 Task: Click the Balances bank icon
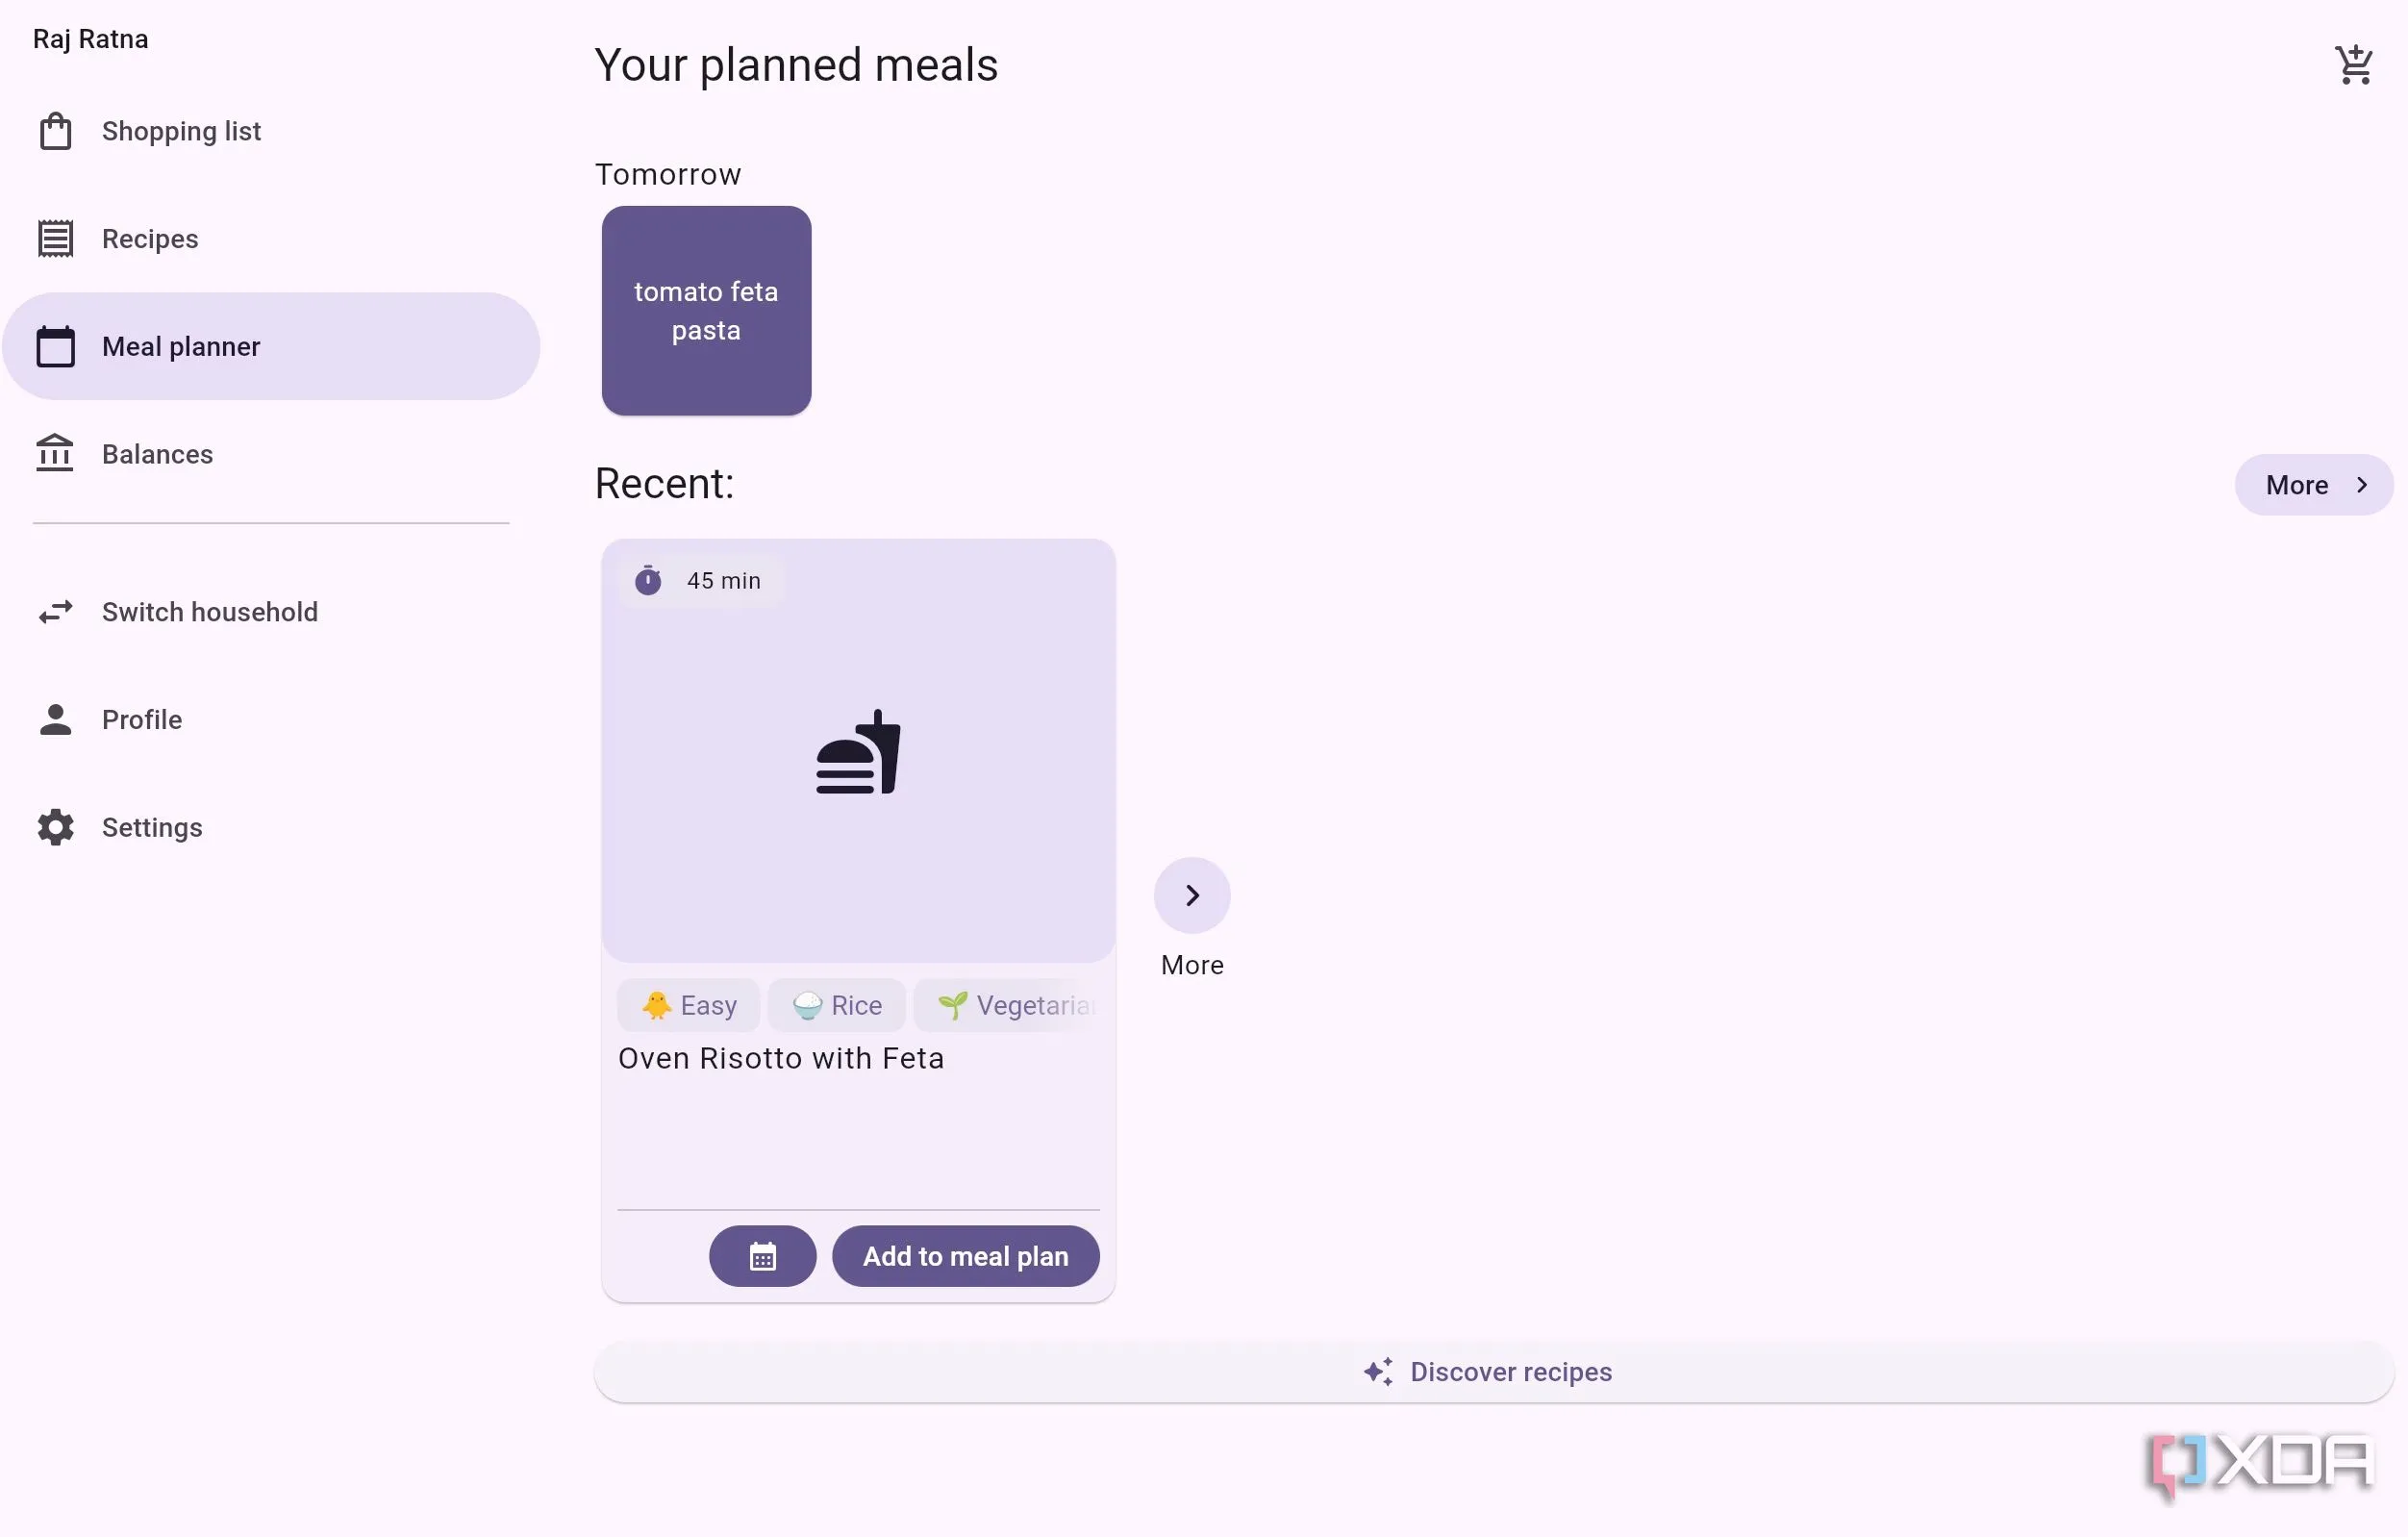click(x=56, y=454)
